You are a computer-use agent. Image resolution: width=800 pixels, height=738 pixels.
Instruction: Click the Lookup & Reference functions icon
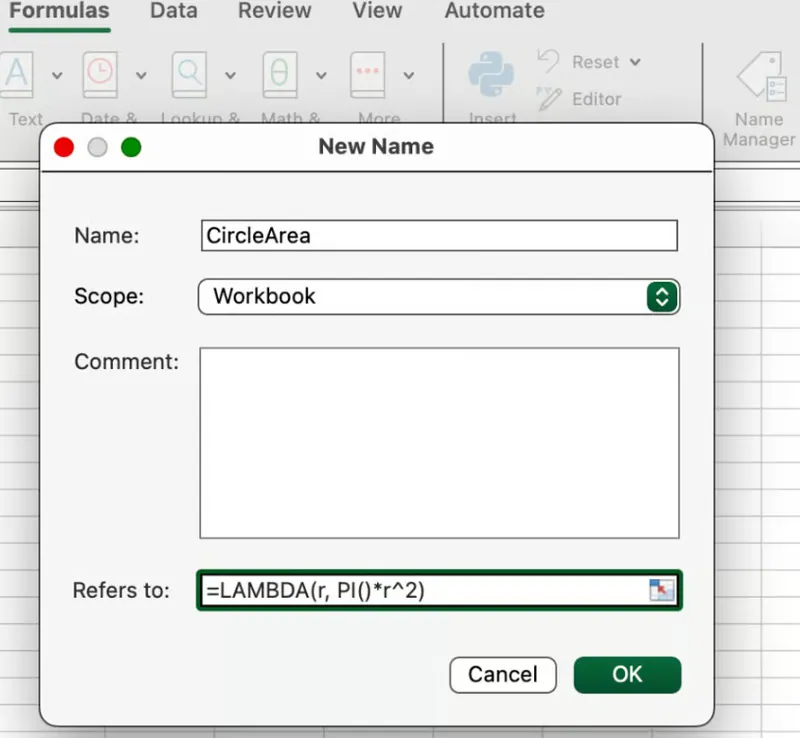[x=188, y=75]
